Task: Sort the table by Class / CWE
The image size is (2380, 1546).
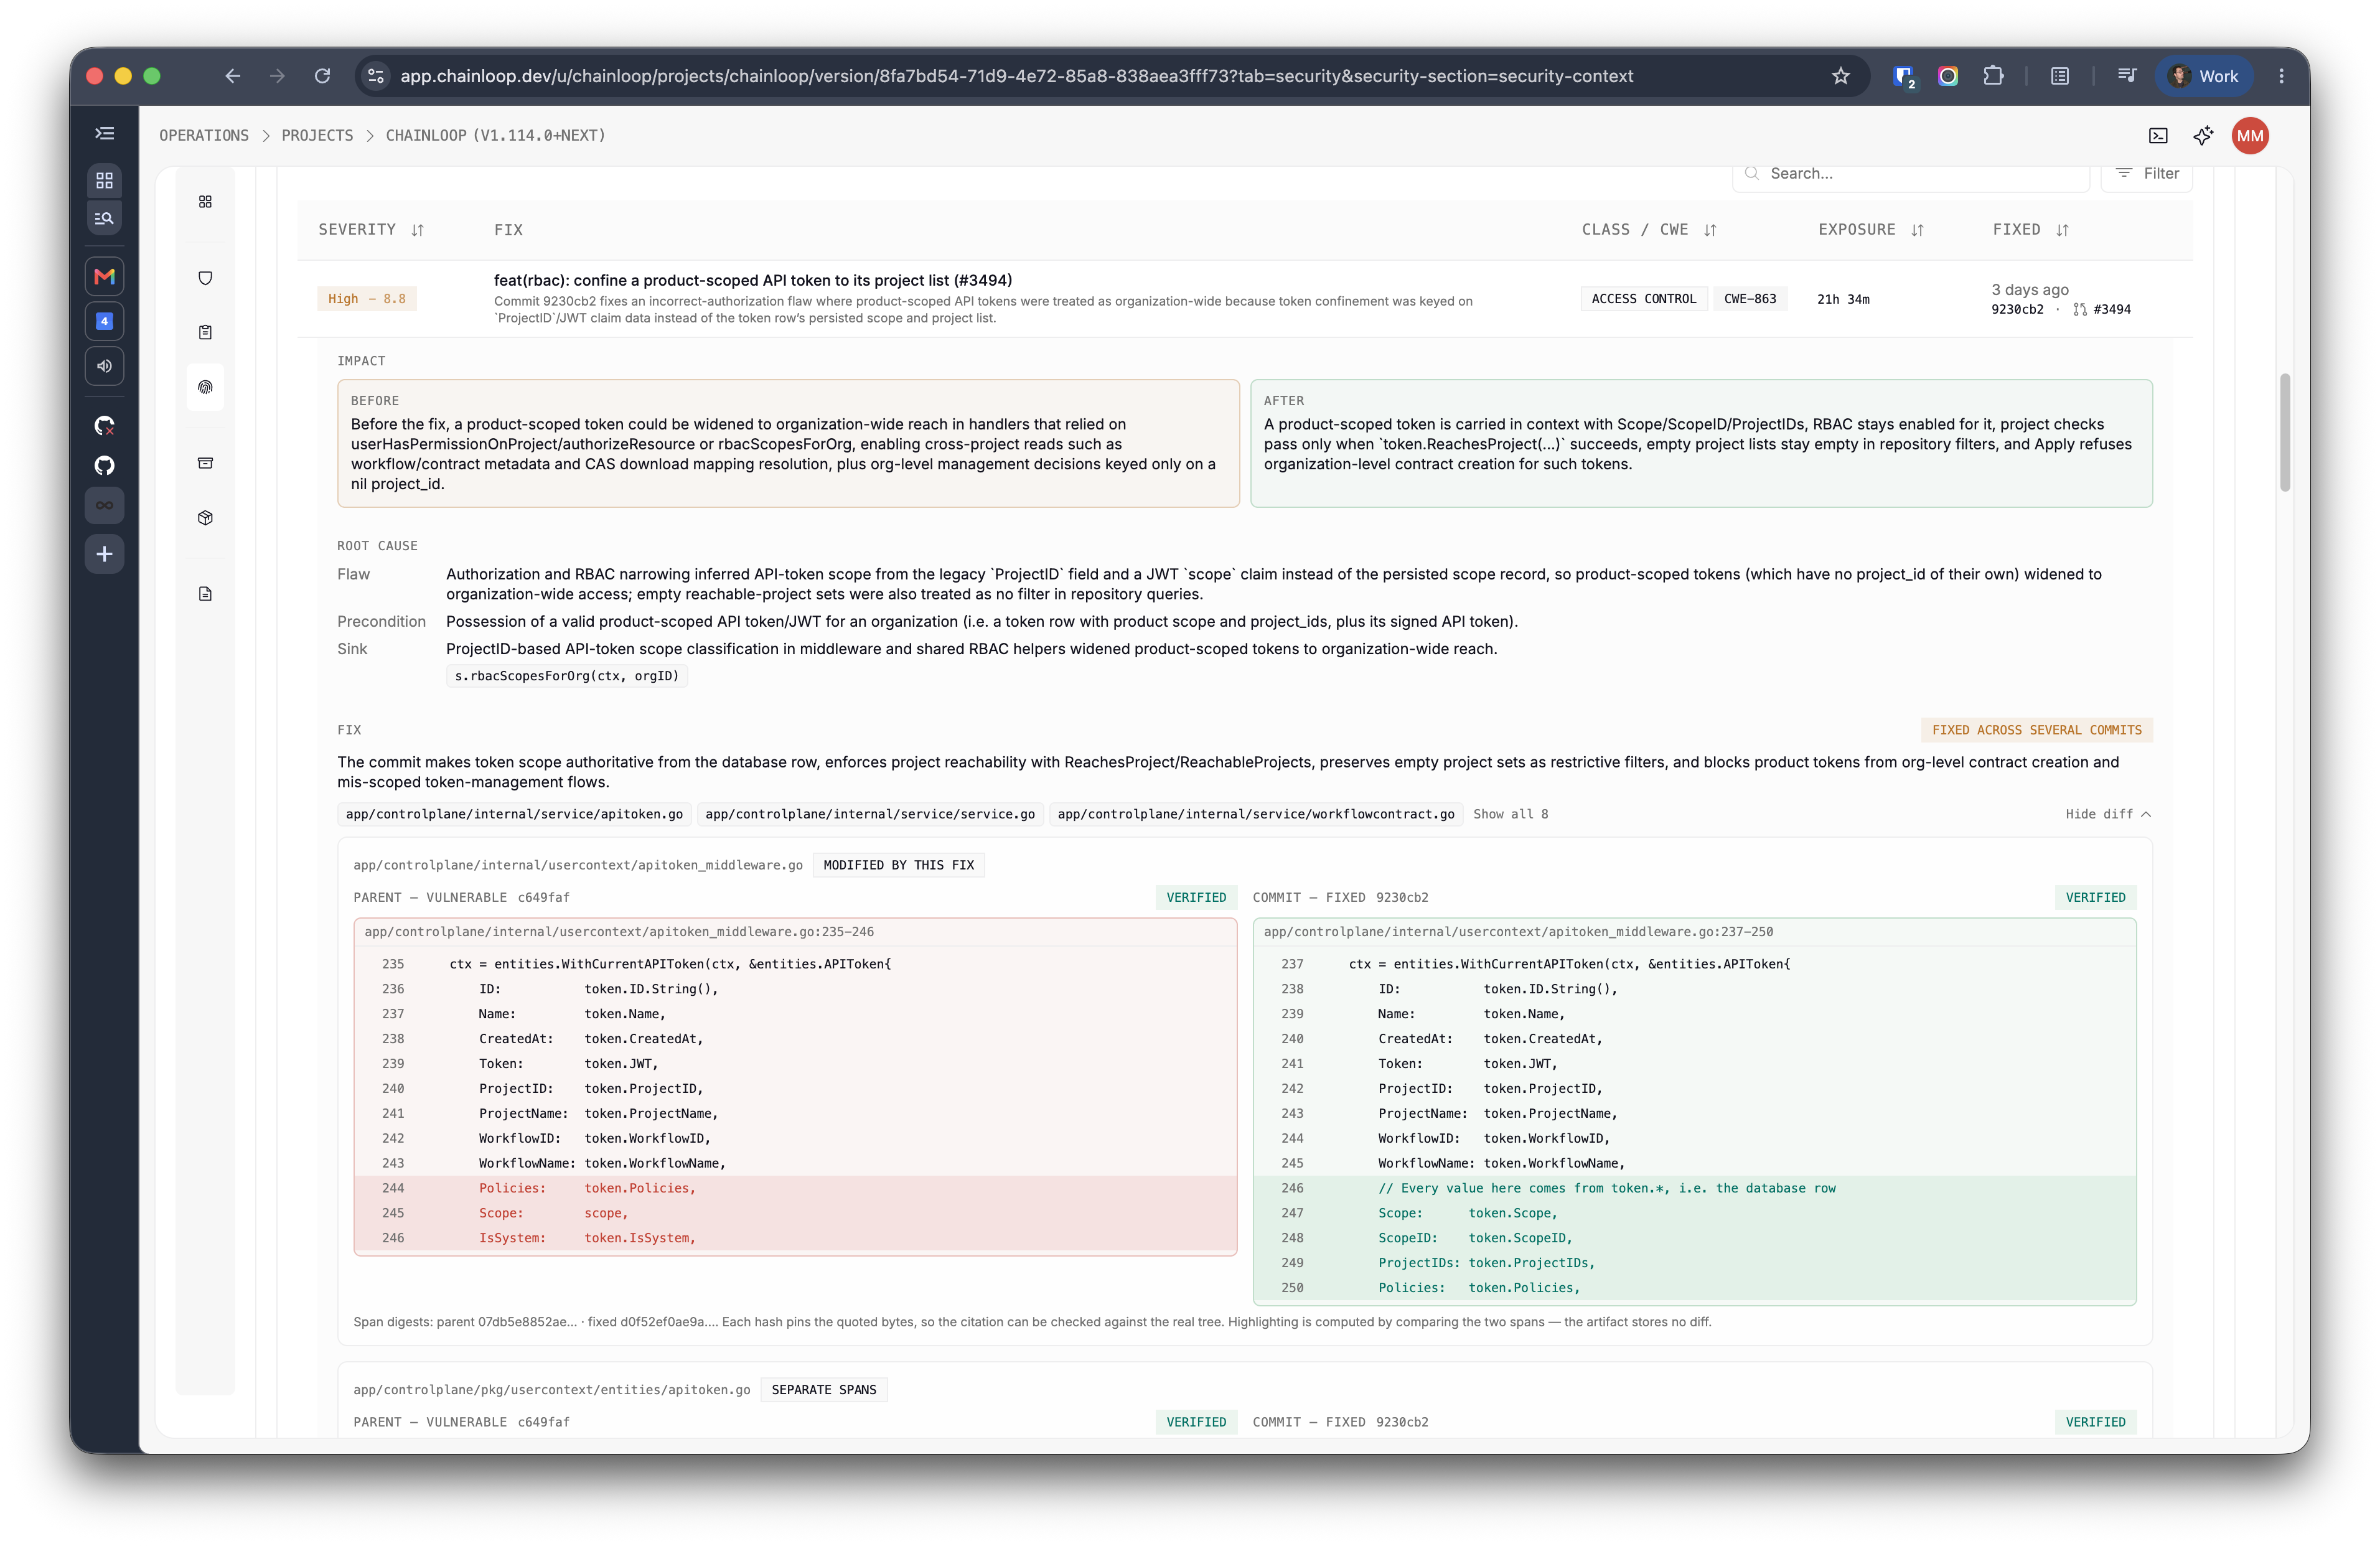Action: (x=1649, y=230)
